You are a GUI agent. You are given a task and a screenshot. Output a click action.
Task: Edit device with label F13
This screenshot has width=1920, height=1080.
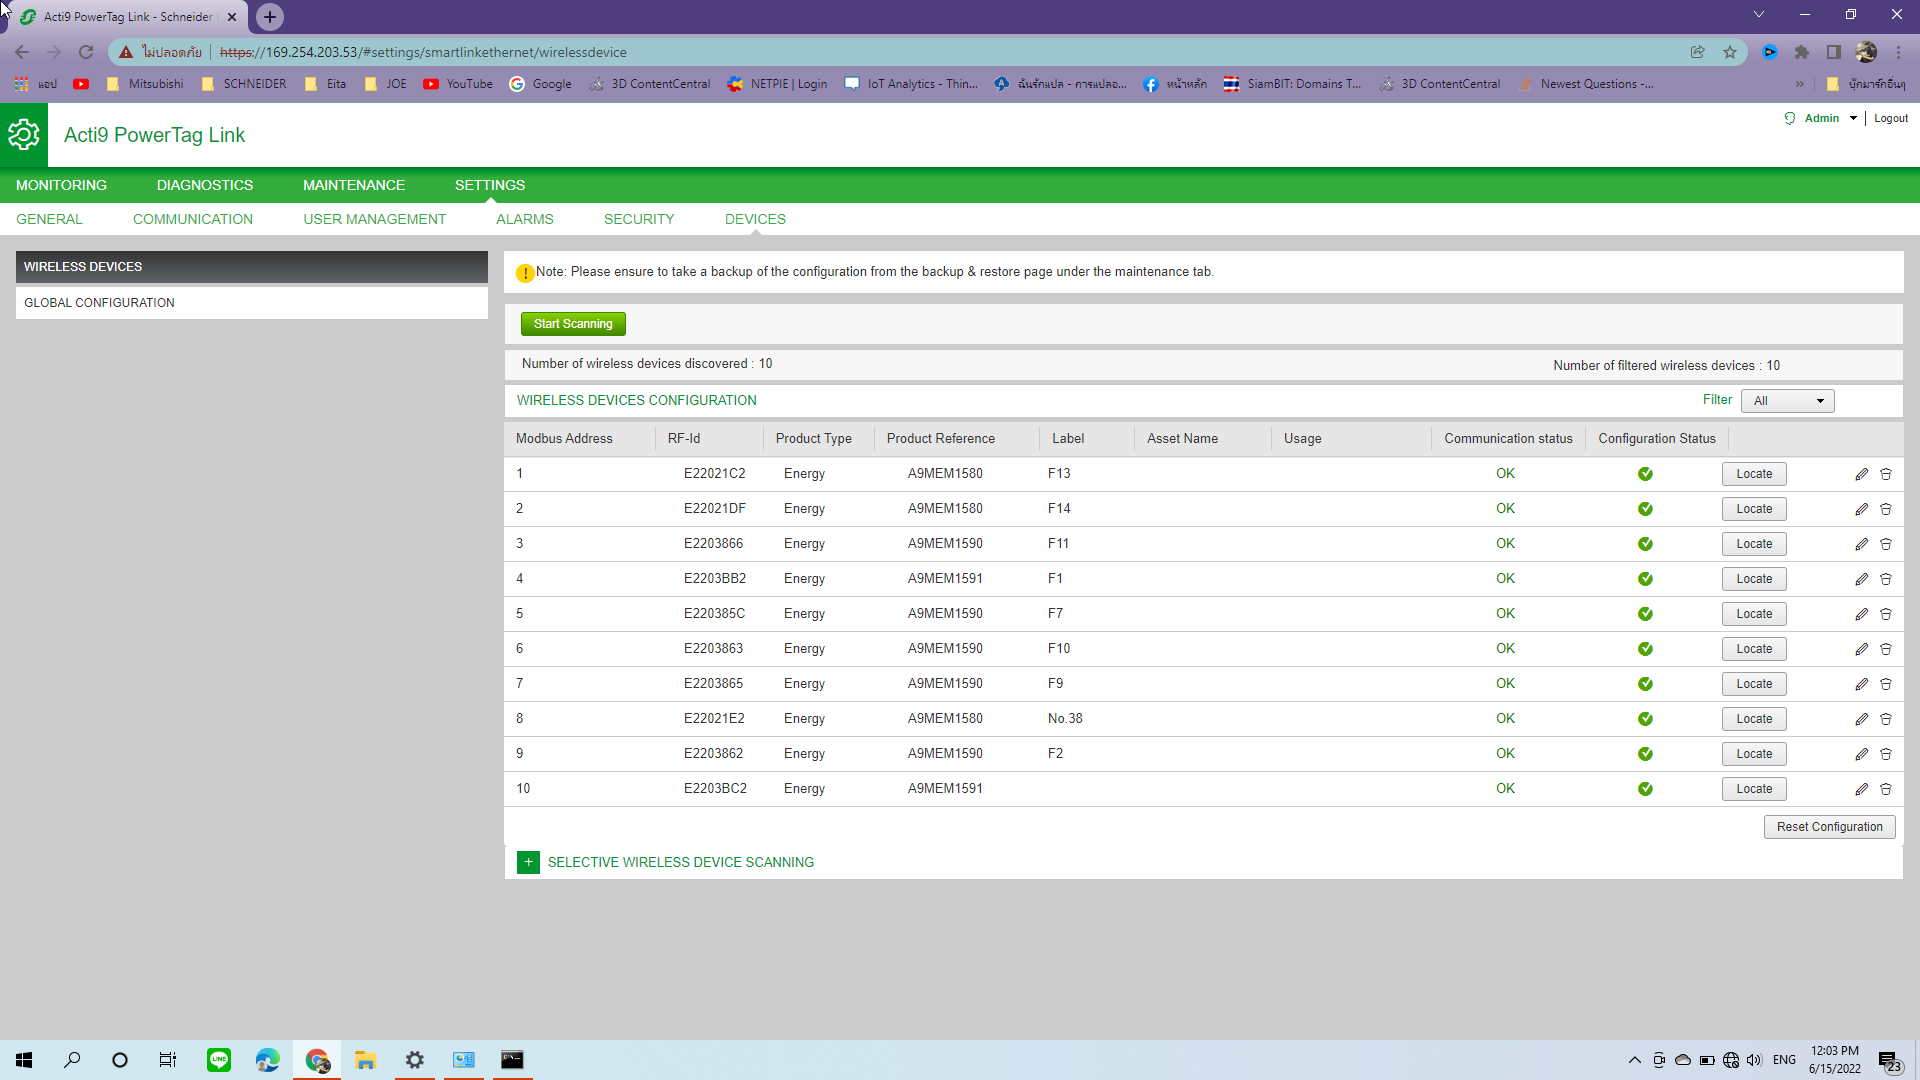1861,474
